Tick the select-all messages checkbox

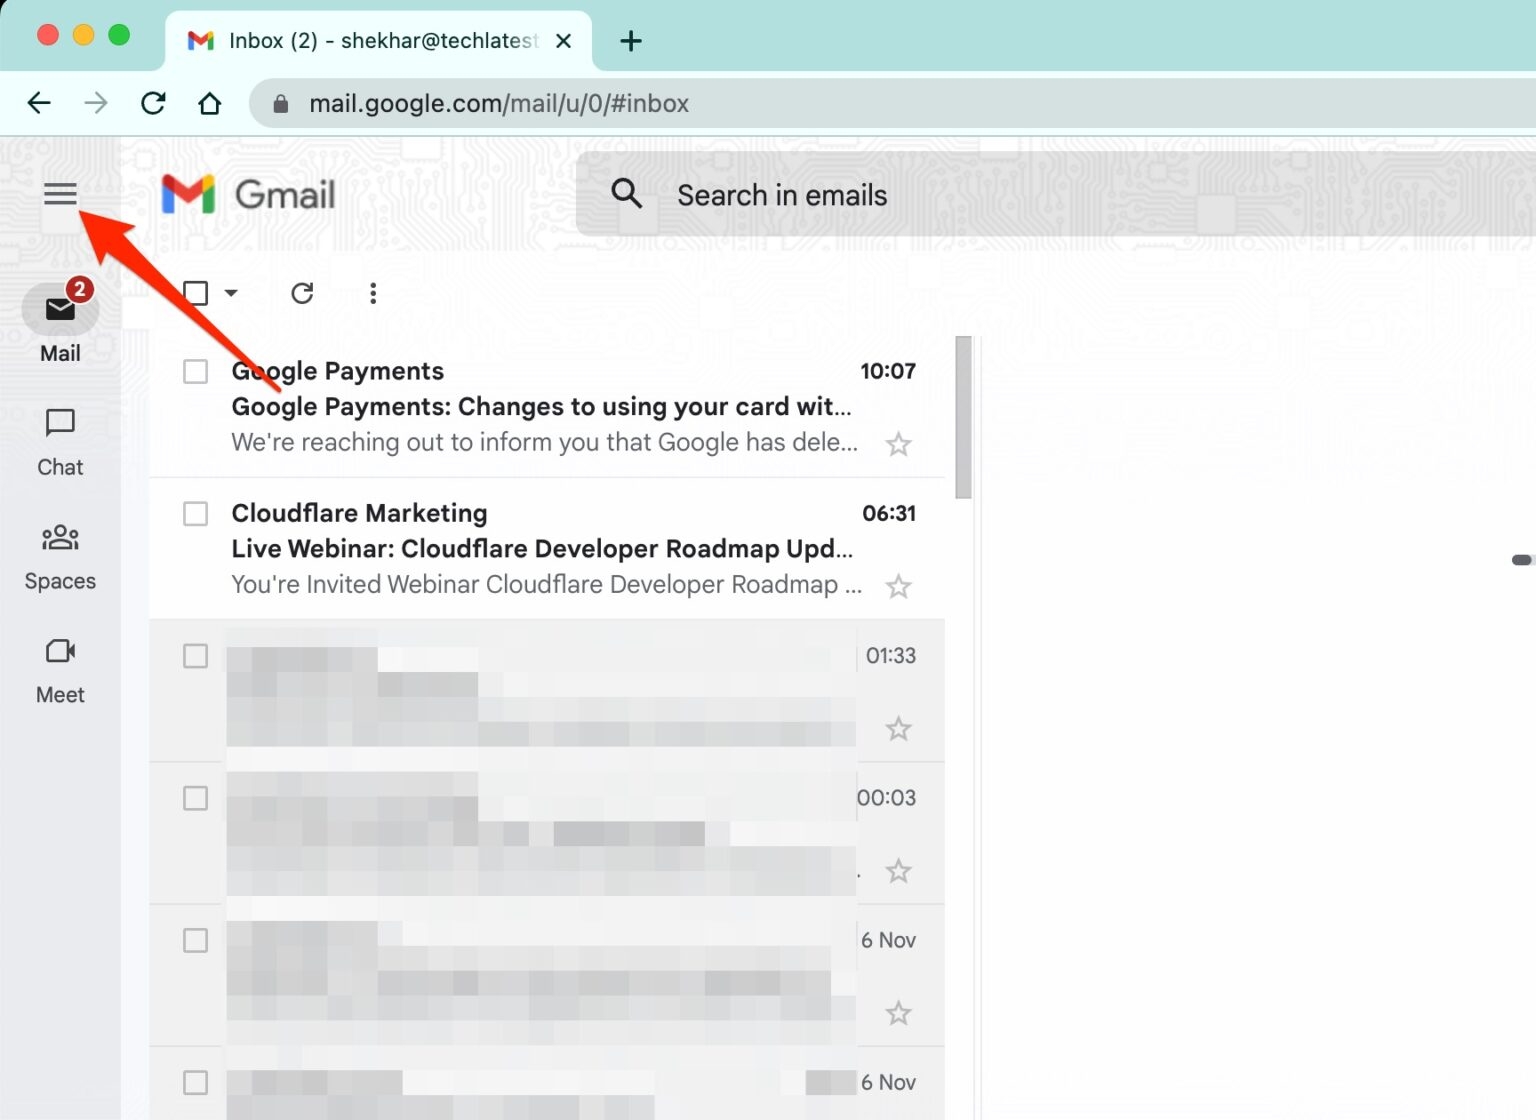(195, 293)
